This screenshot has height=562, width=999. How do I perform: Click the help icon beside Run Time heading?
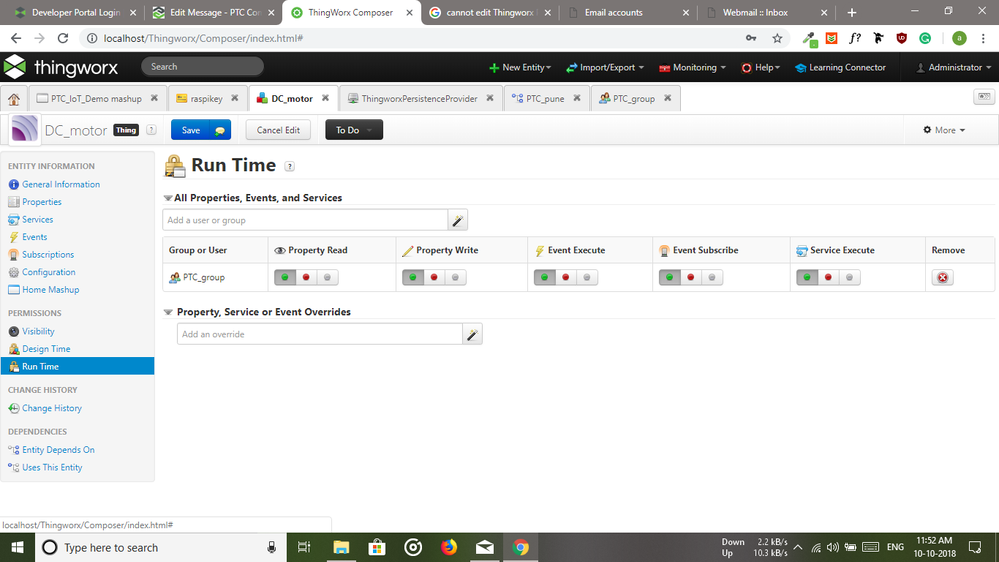[x=289, y=166]
